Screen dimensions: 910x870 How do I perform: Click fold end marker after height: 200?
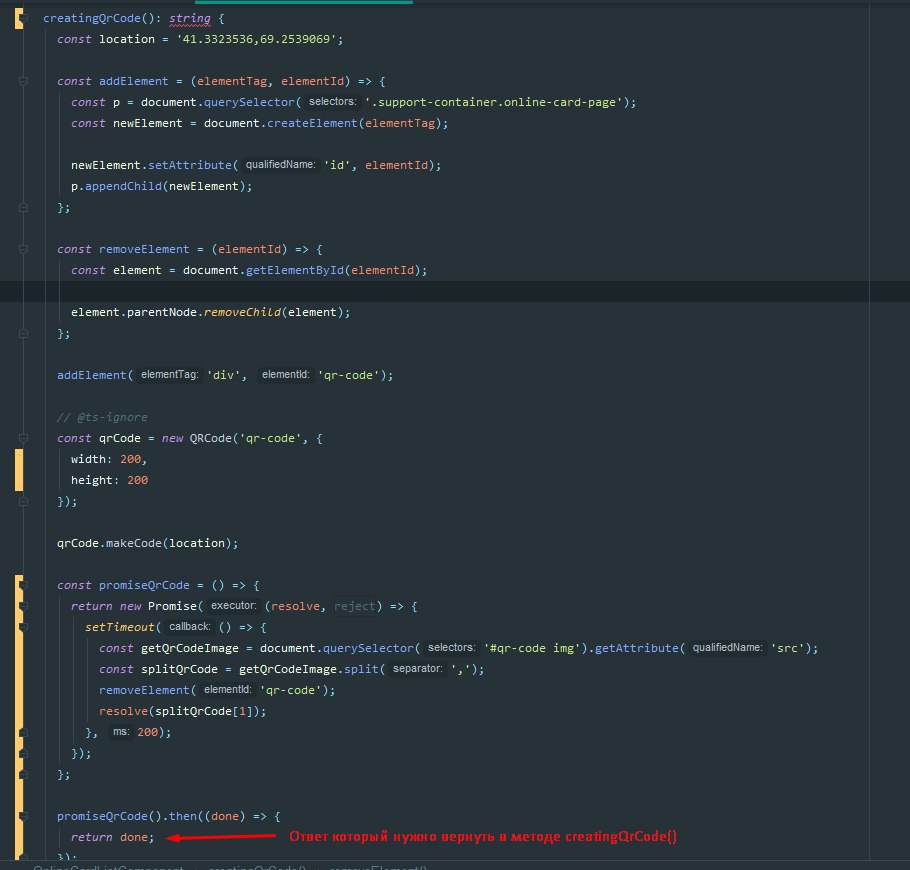point(23,501)
